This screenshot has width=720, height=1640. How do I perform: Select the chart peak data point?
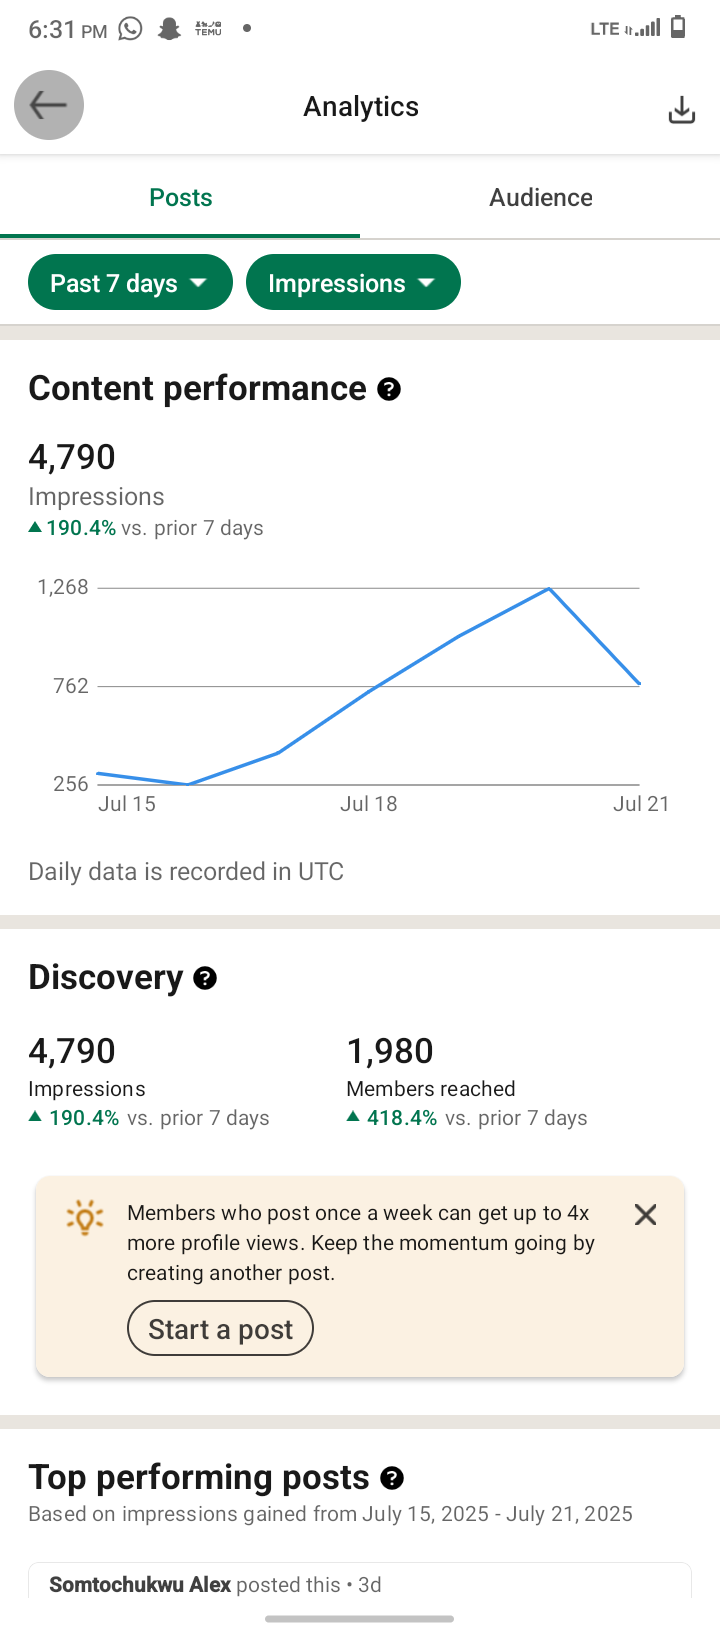pos(549,588)
